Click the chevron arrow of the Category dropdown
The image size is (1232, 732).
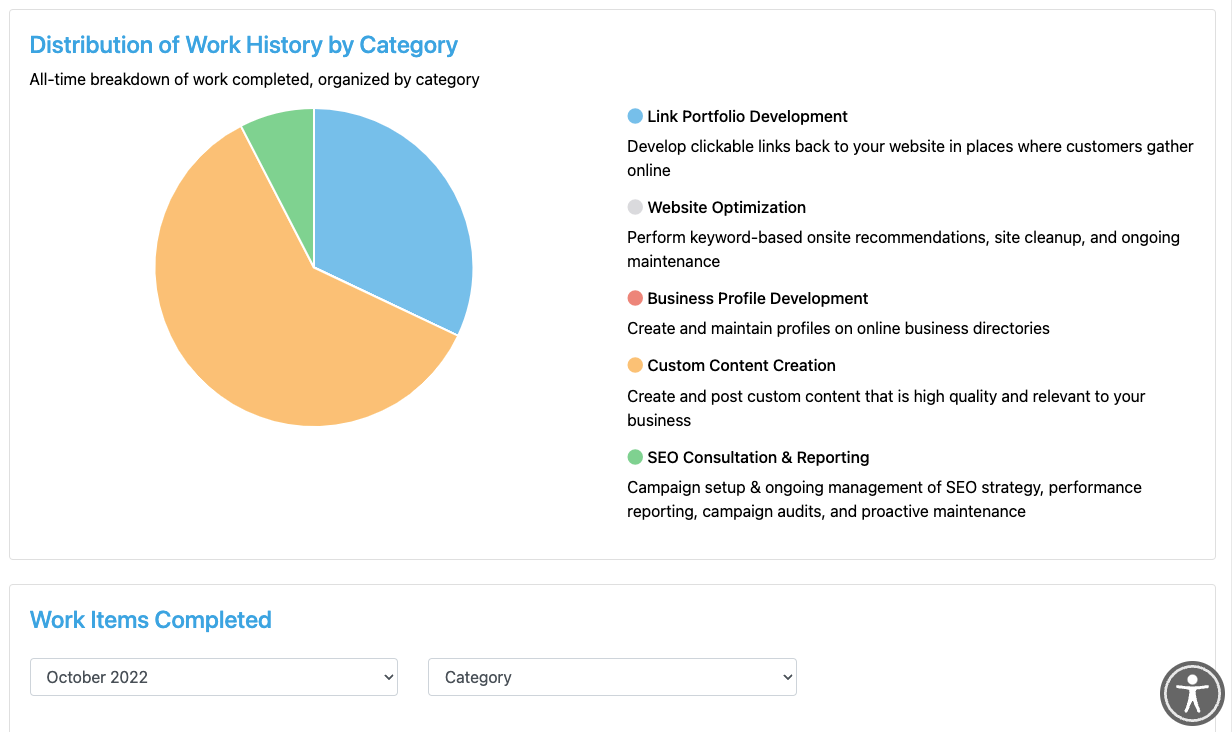click(x=787, y=677)
